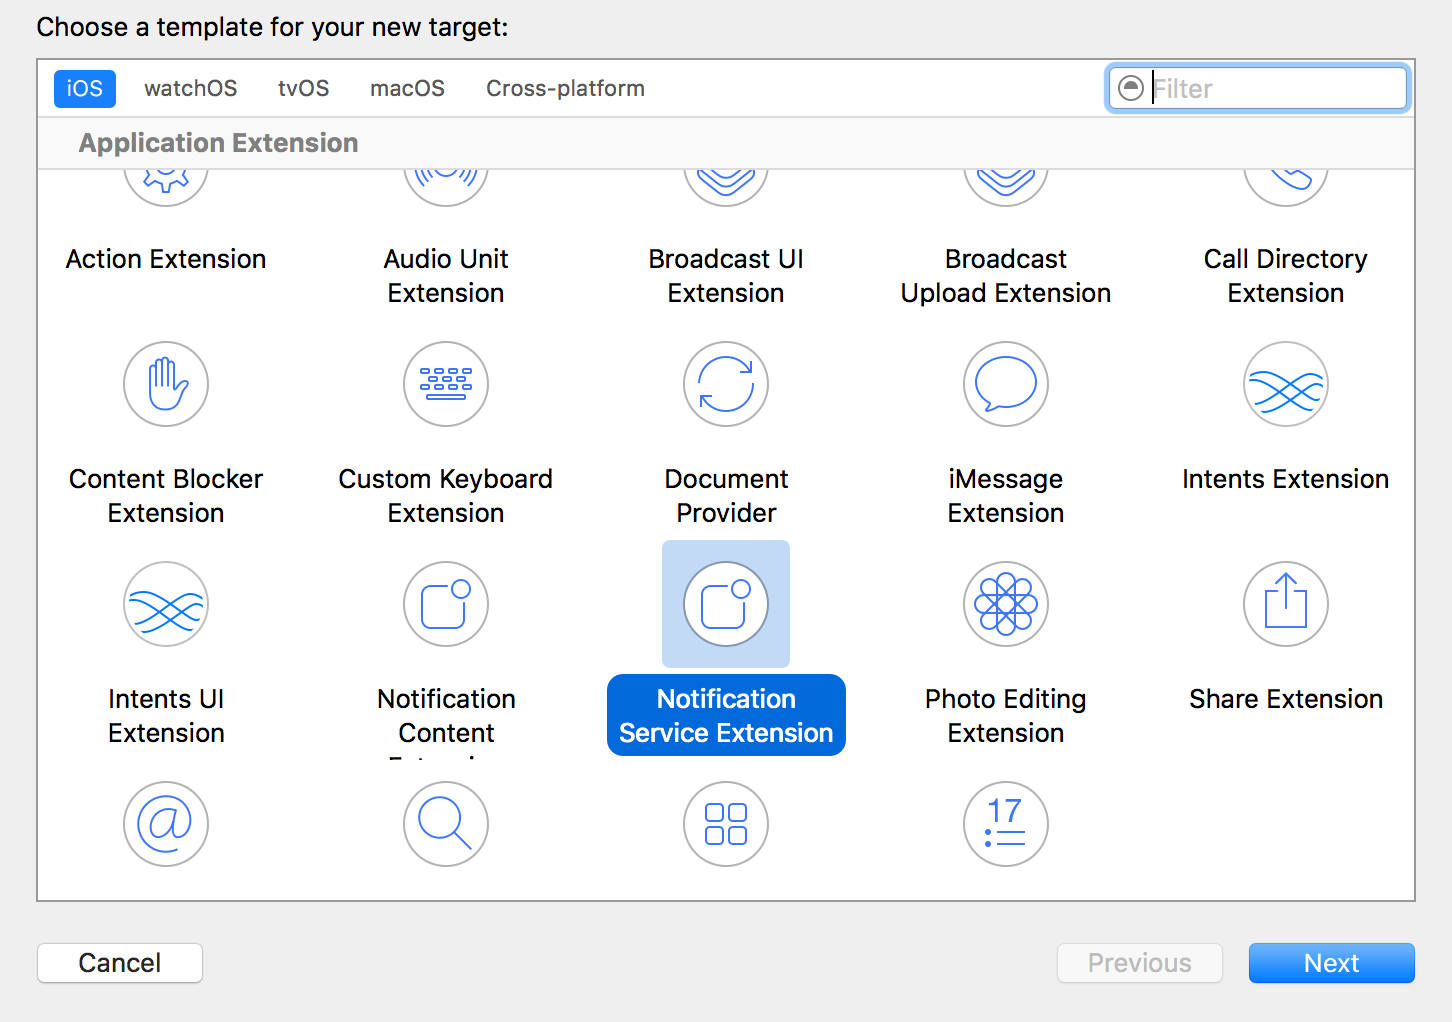Image resolution: width=1452 pixels, height=1022 pixels.
Task: Select the magnifying glass extension template icon
Action: [446, 824]
